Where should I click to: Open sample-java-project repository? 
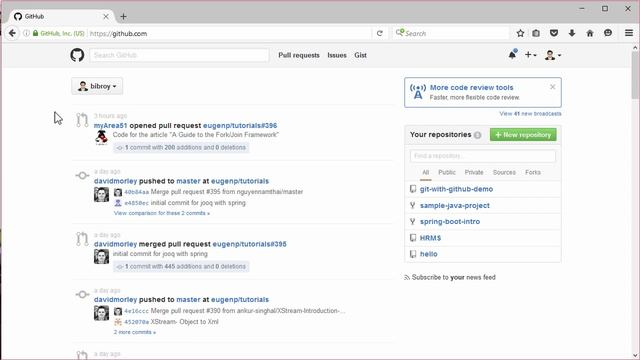(x=455, y=205)
